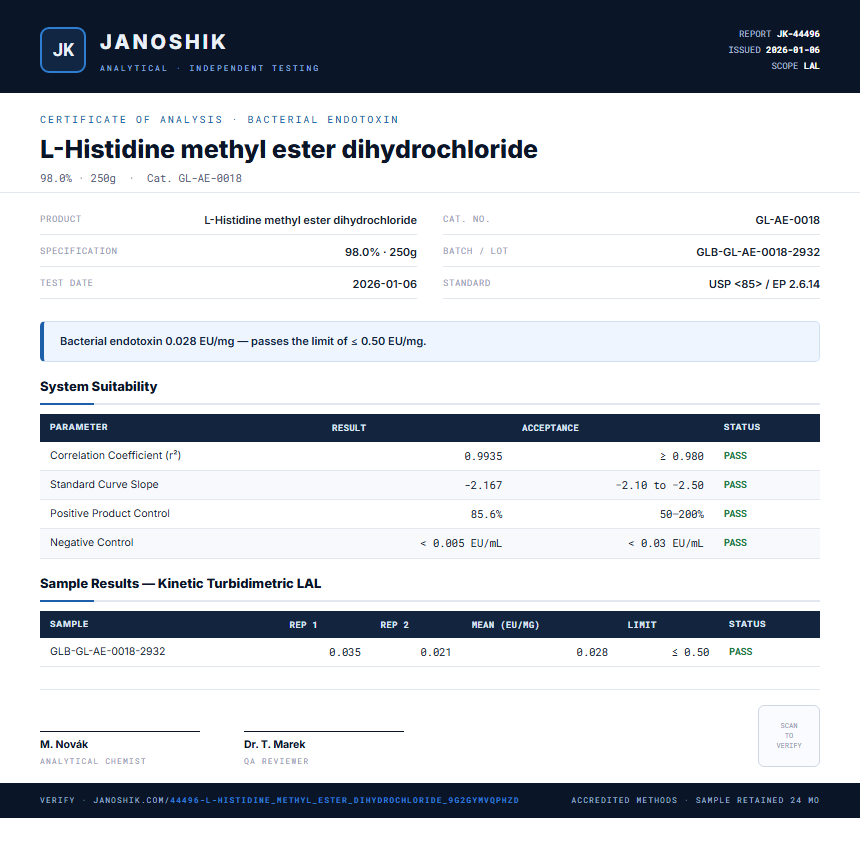
Task: Click the sample ID GLB-GL-AE-0018-2932 in results table
Action: pyautogui.click(x=108, y=651)
